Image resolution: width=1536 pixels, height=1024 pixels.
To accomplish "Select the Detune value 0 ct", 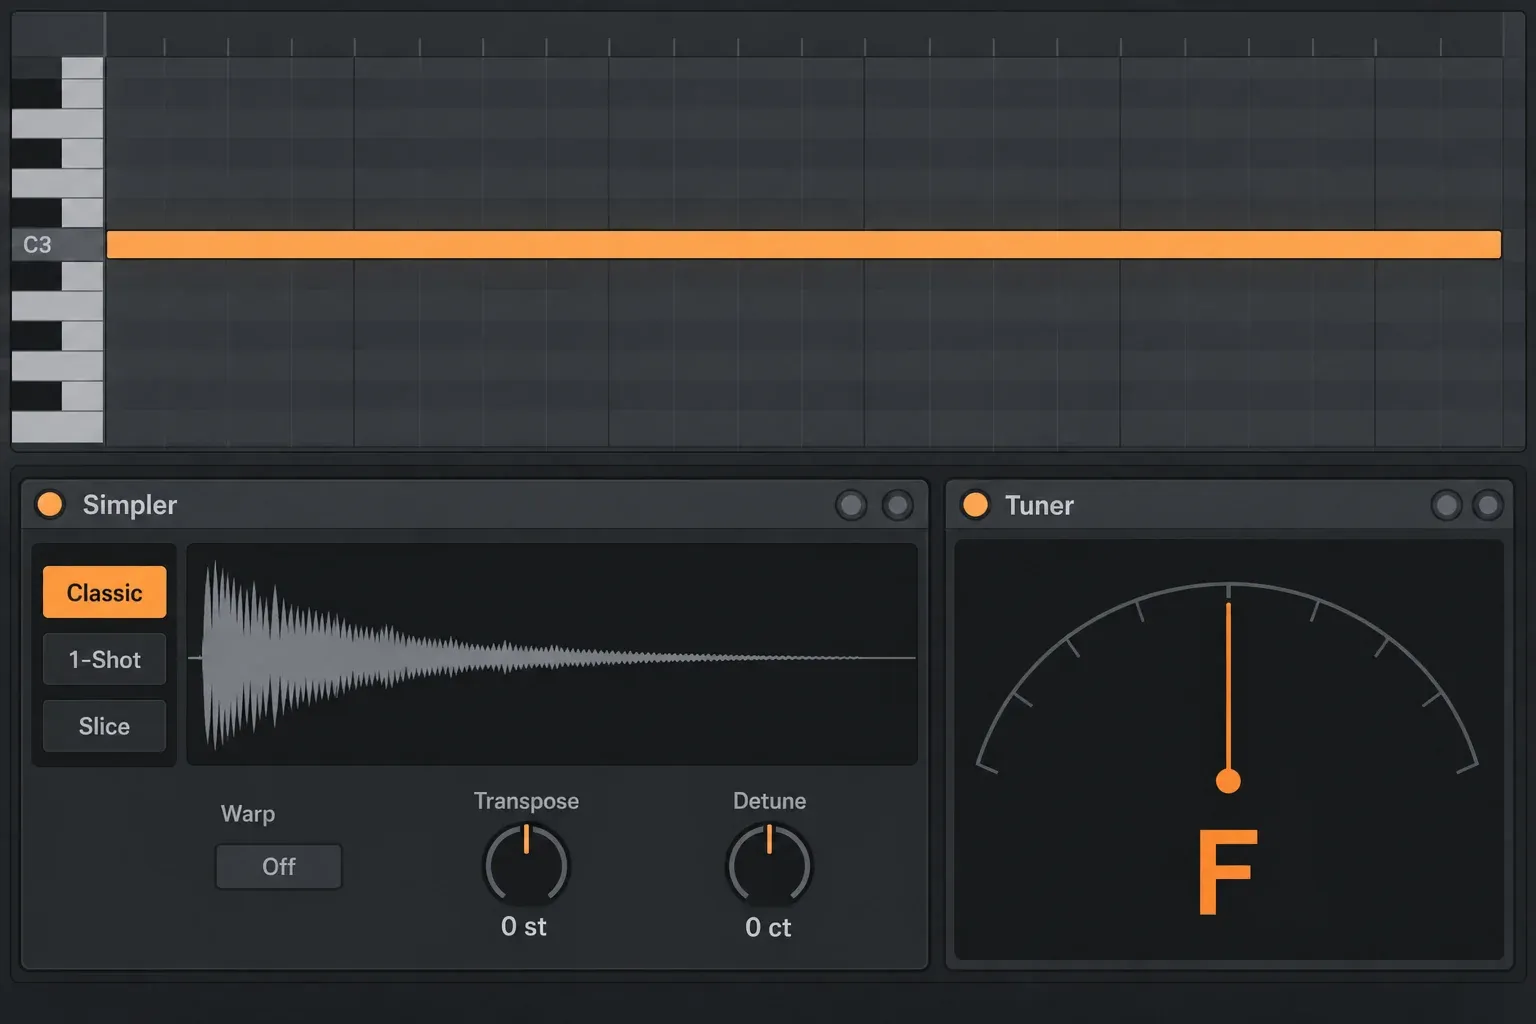I will click(768, 928).
